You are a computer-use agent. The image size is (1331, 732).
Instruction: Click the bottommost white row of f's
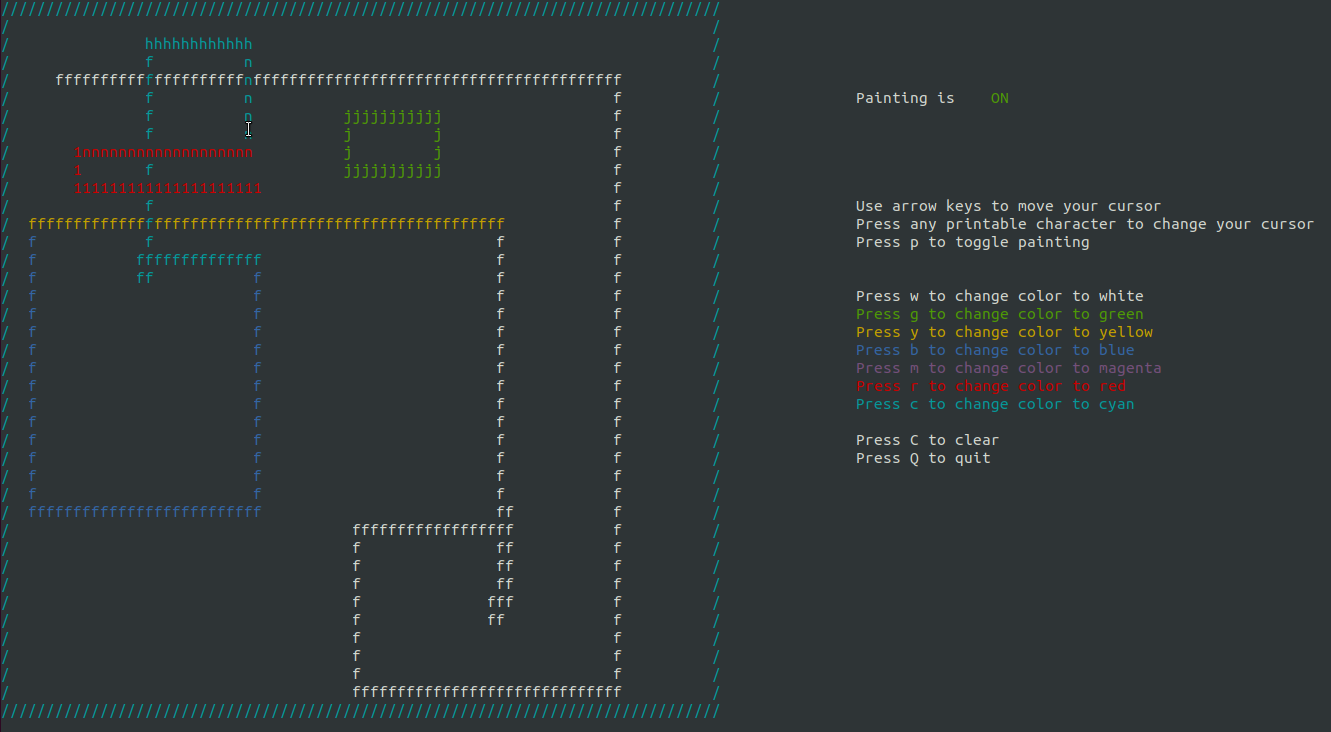pyautogui.click(x=487, y=692)
